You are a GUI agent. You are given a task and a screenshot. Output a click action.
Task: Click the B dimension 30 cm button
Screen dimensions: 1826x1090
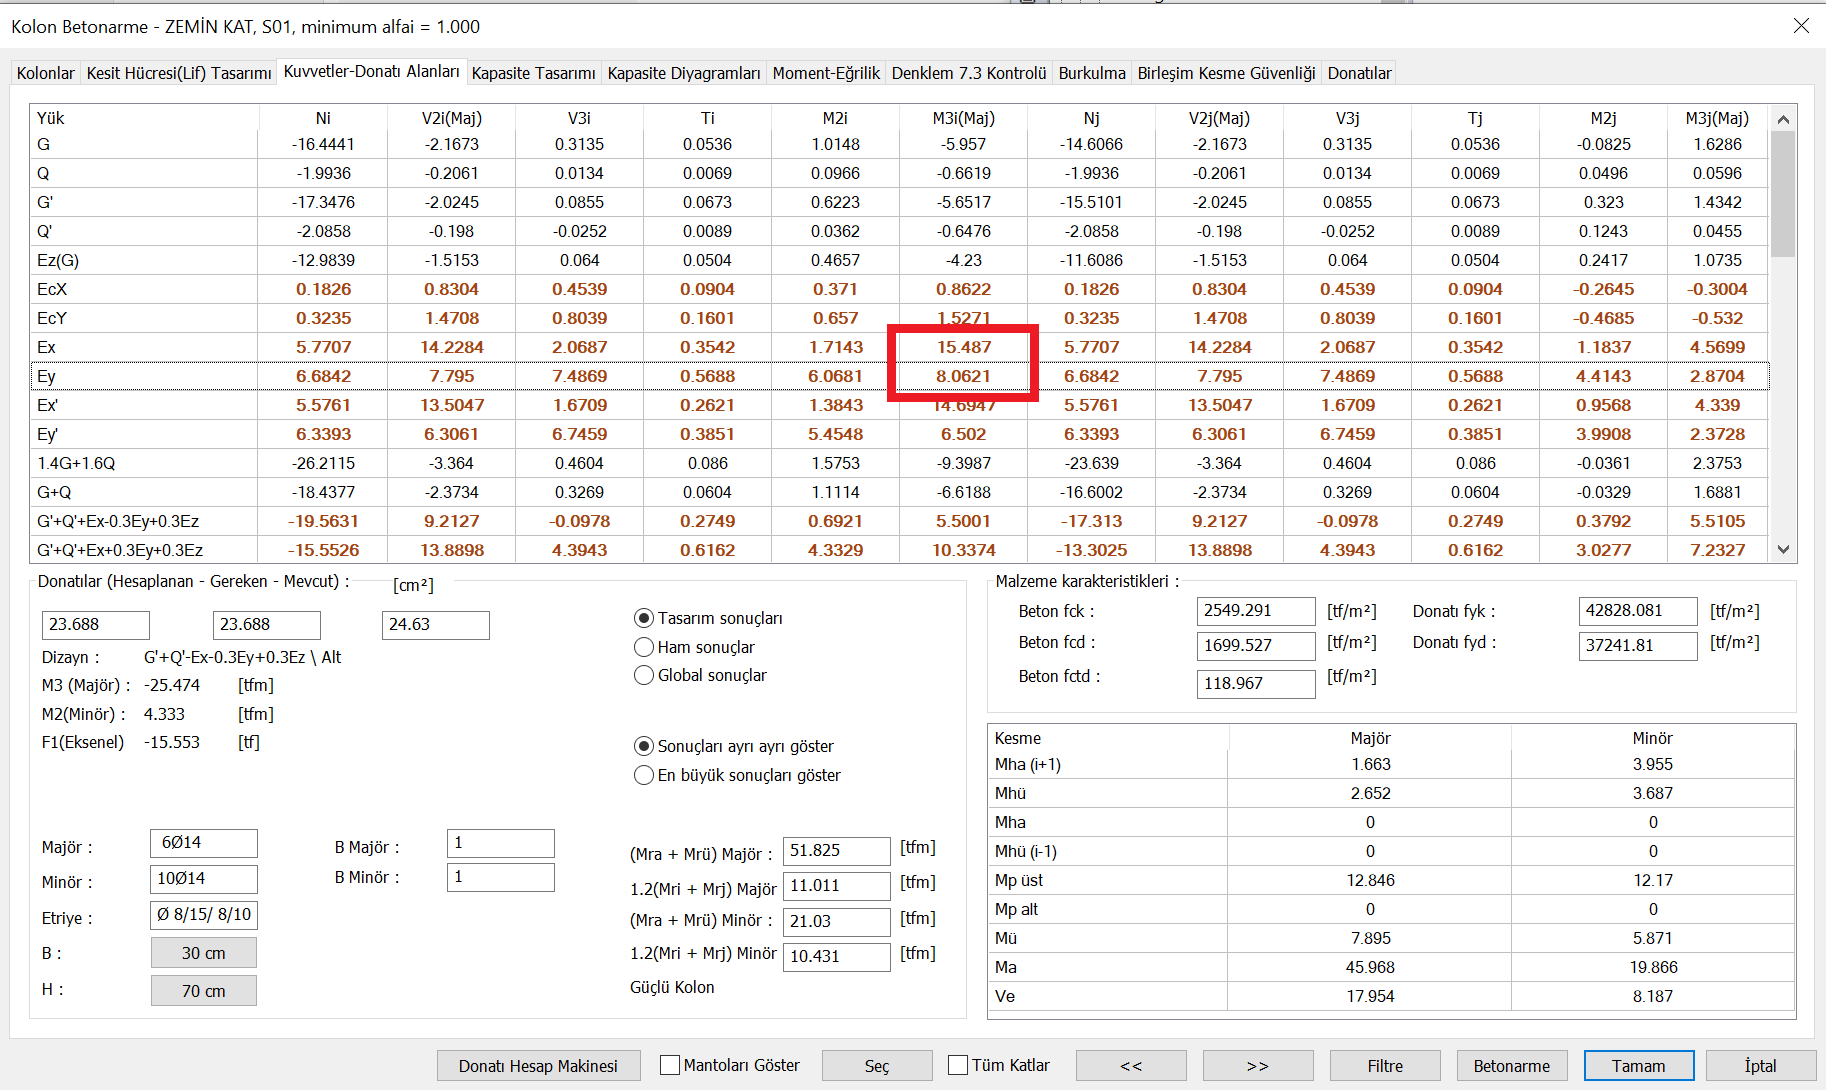point(204,953)
